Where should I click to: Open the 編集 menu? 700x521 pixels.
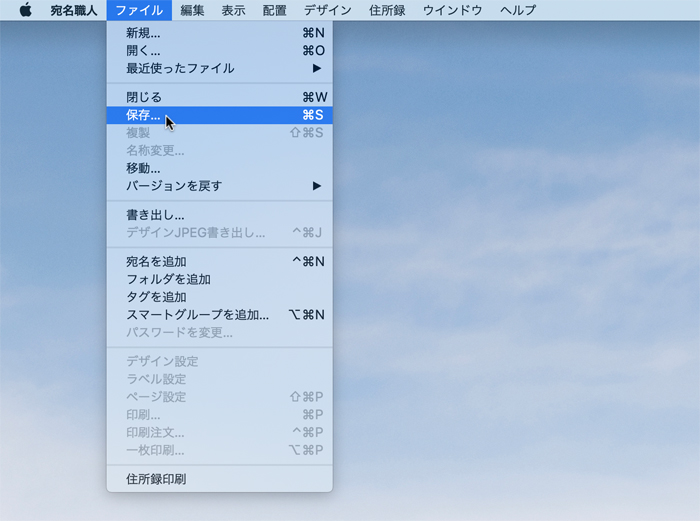(192, 10)
